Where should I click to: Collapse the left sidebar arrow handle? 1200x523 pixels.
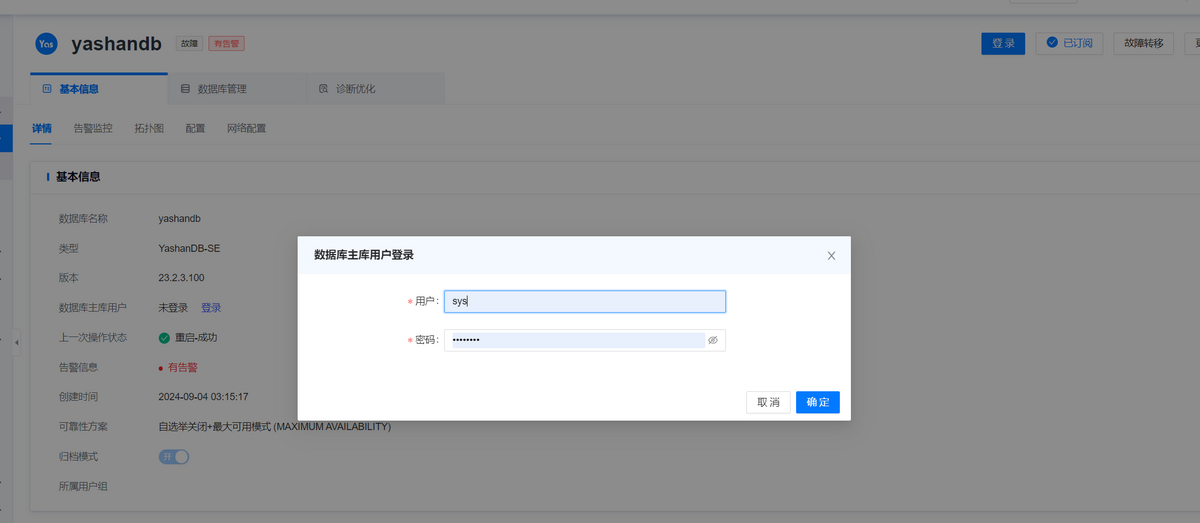16,345
